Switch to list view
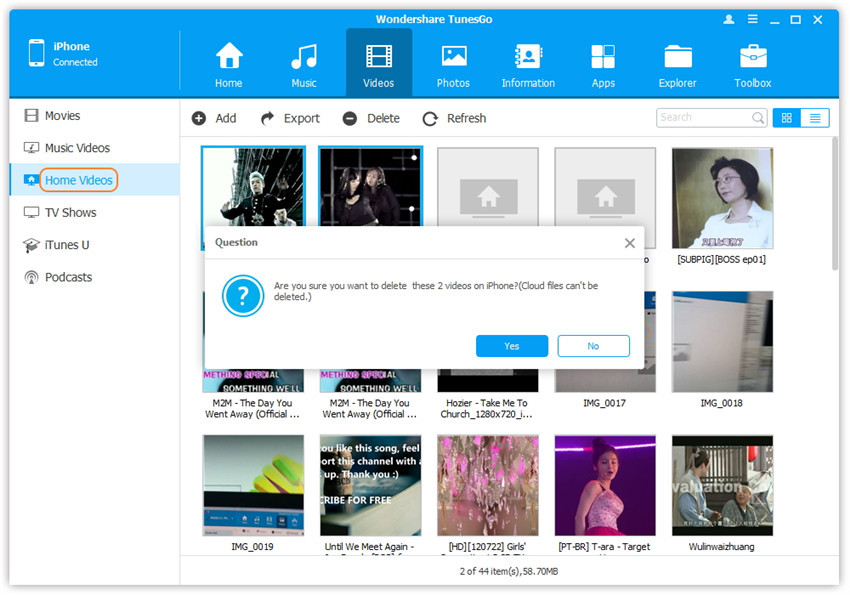The width and height of the screenshot is (850, 595). pos(815,118)
